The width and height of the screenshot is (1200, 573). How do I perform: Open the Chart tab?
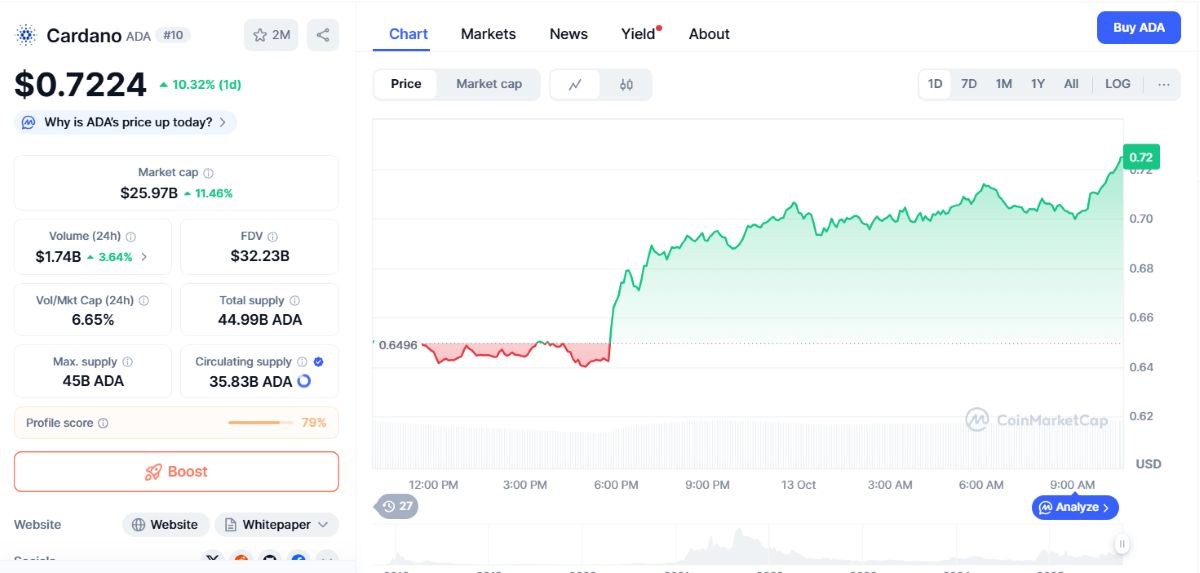click(408, 34)
